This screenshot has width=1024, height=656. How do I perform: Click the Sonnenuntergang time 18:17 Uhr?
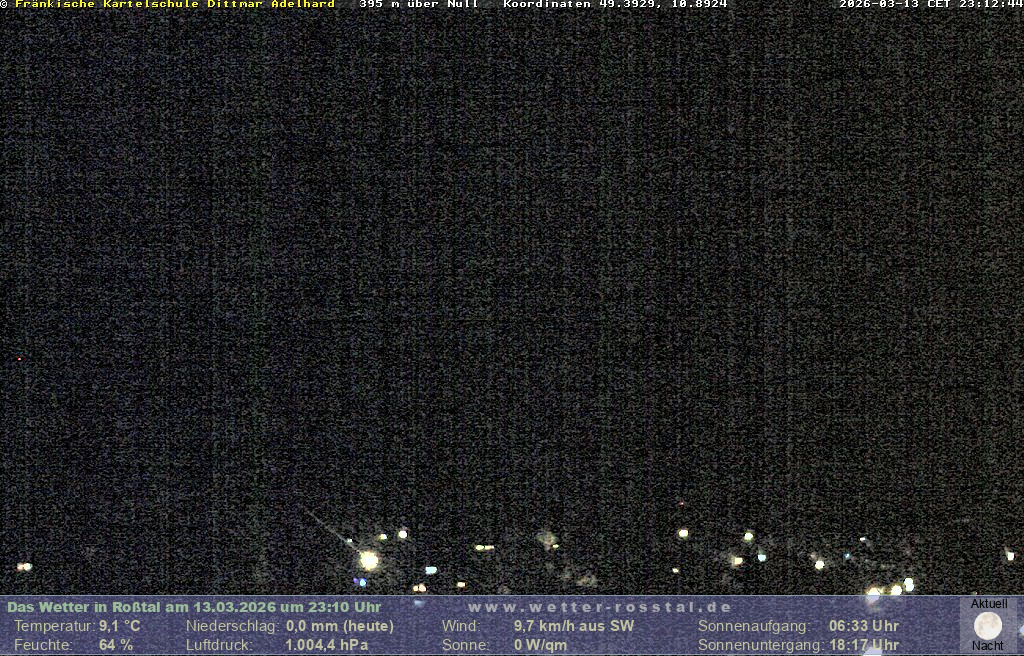(x=863, y=645)
